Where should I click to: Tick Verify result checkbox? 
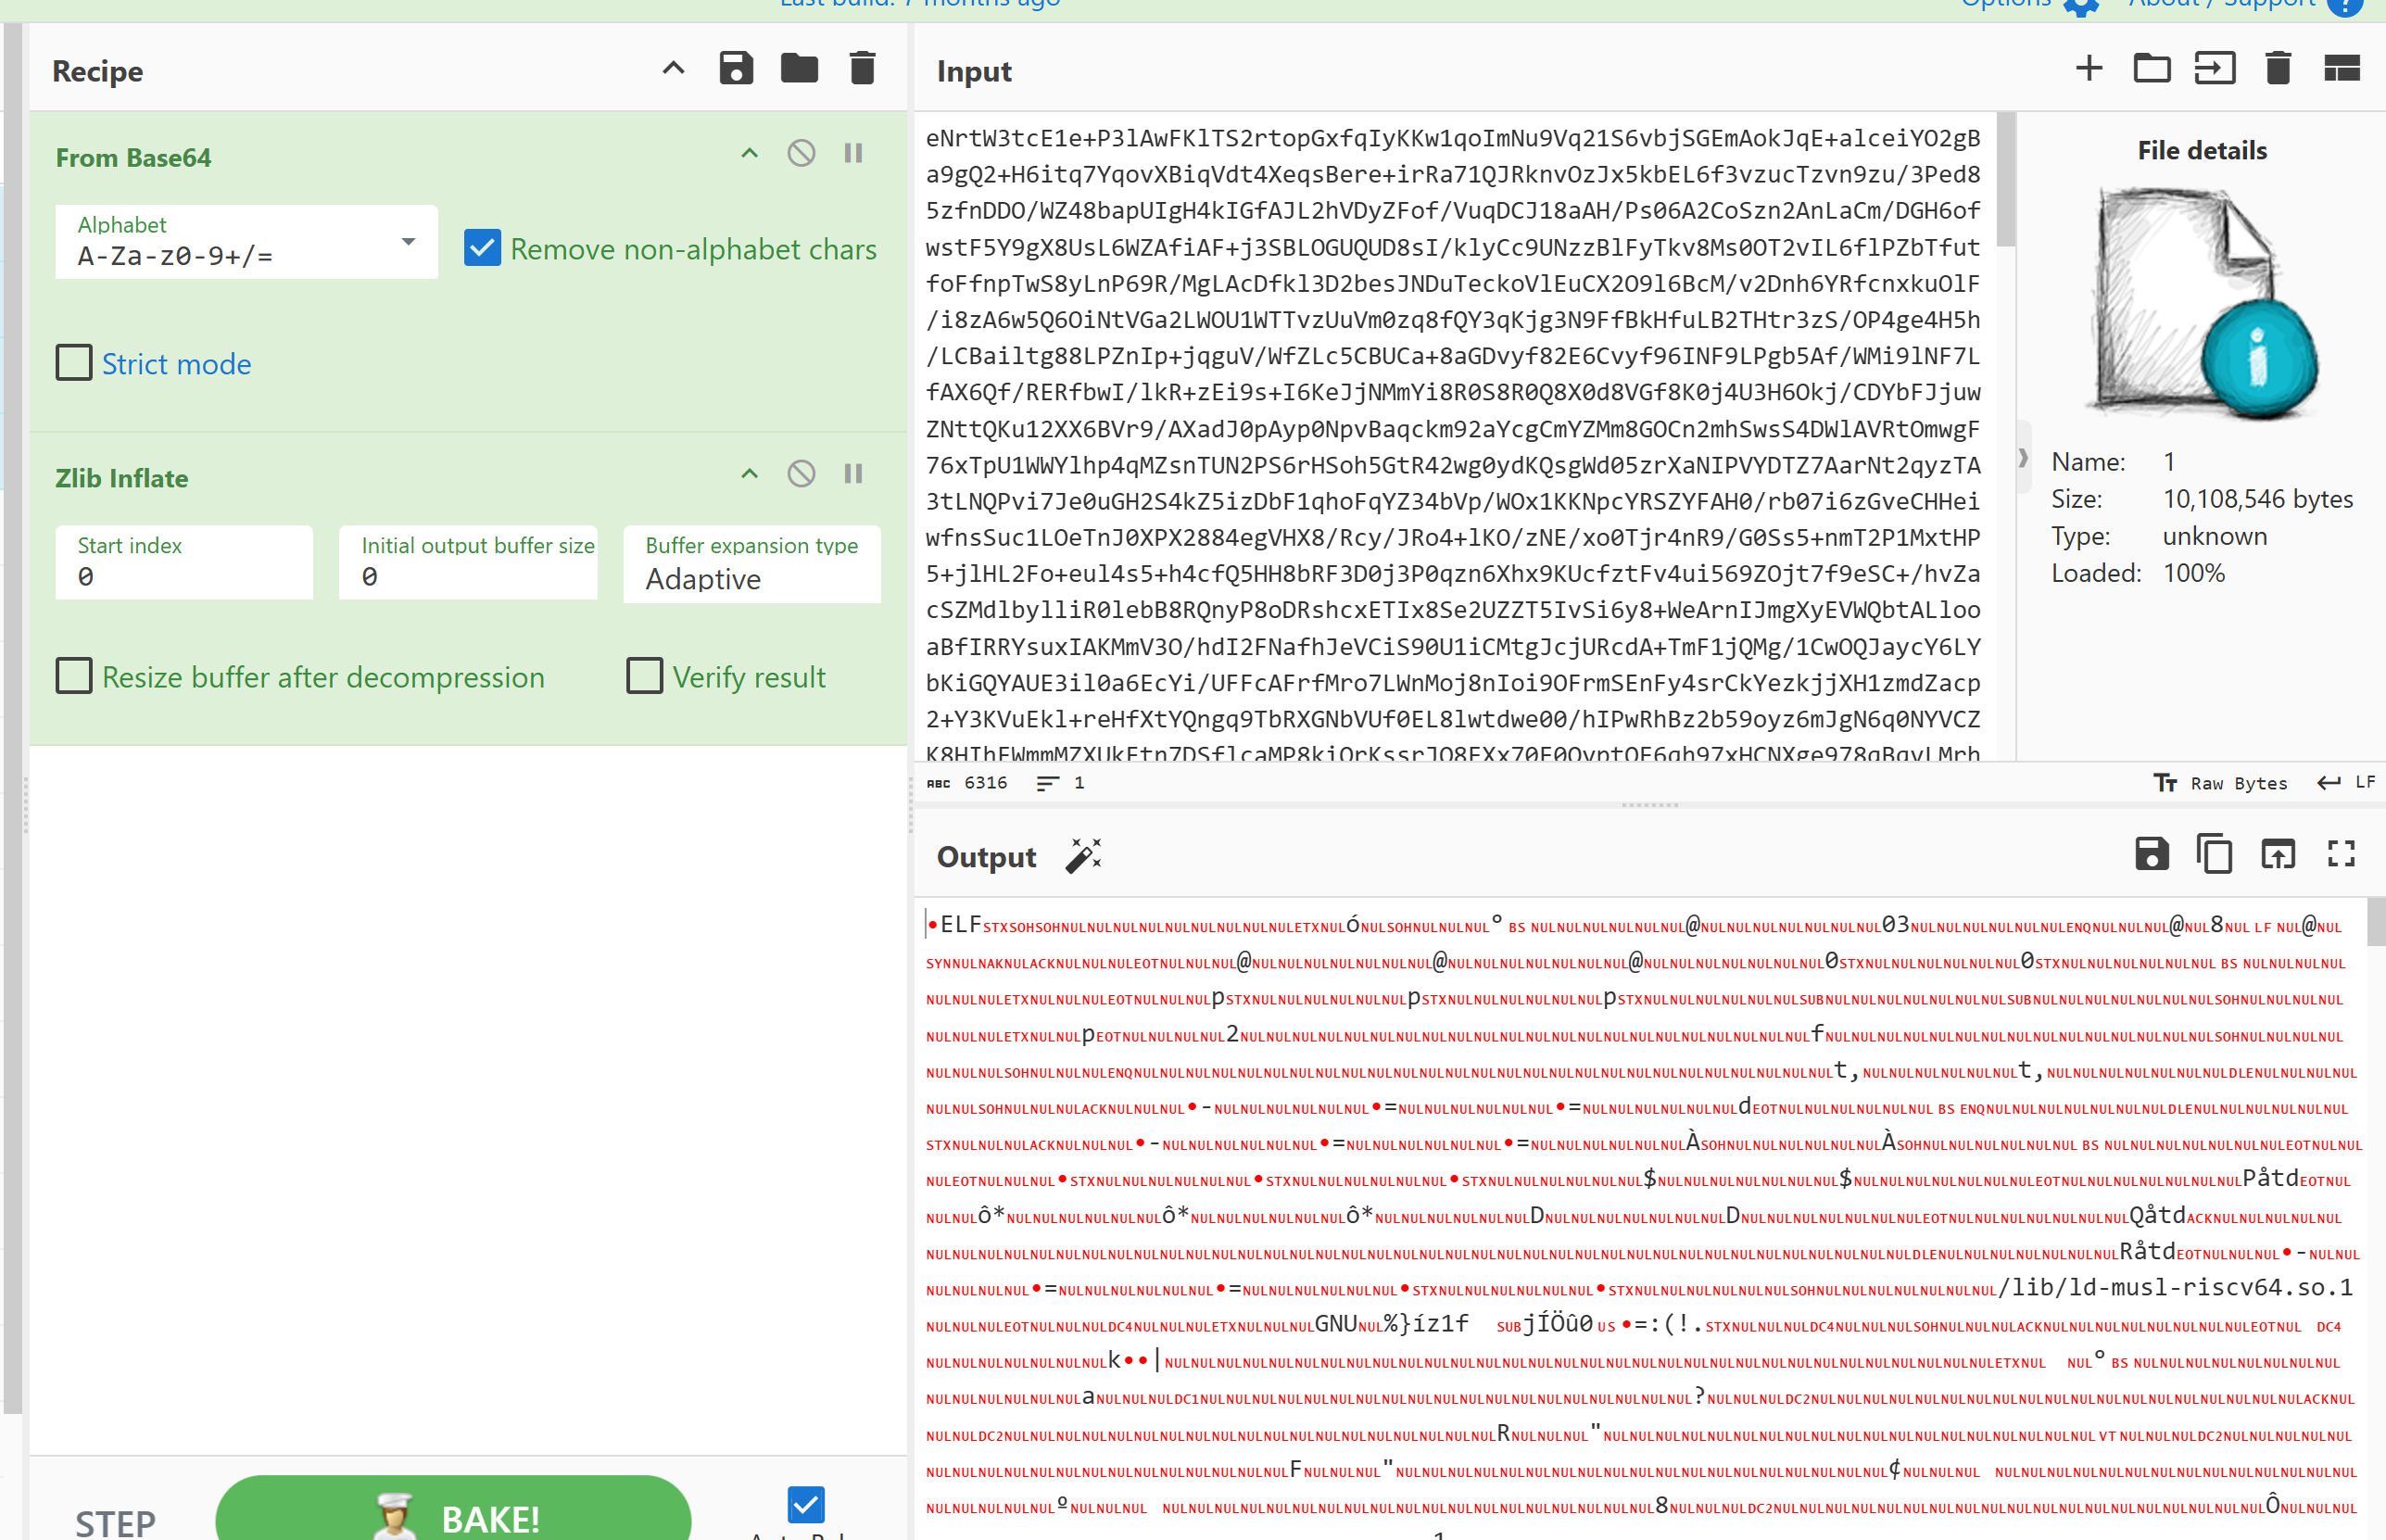click(645, 676)
